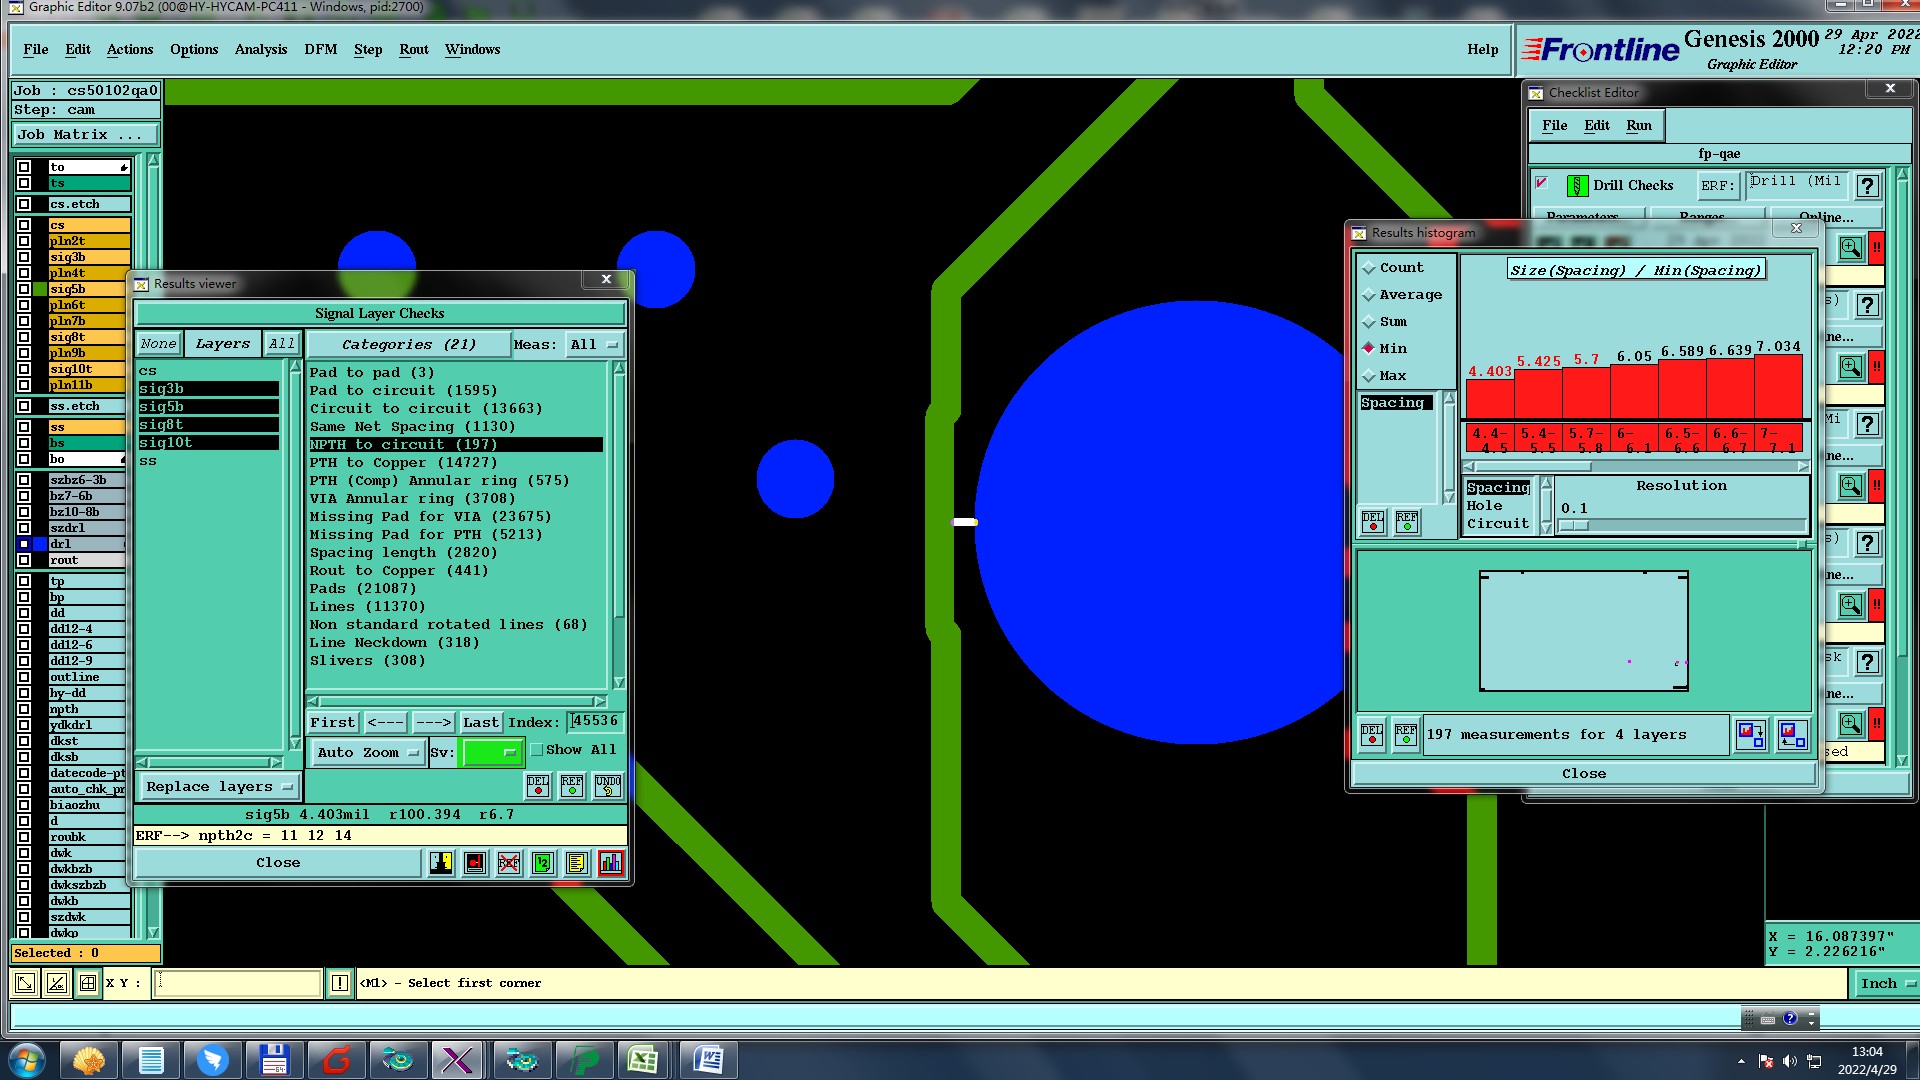The image size is (1920, 1080).
Task: Click the UNDO icon in Results viewer
Action: pyautogui.click(x=607, y=786)
